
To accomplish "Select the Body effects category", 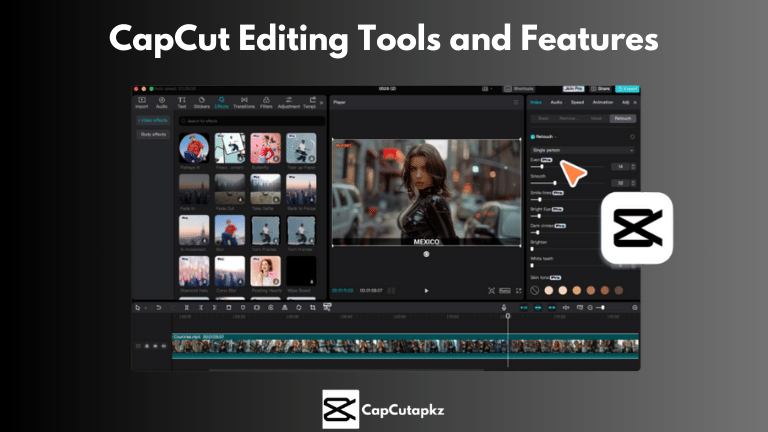I will click(153, 134).
